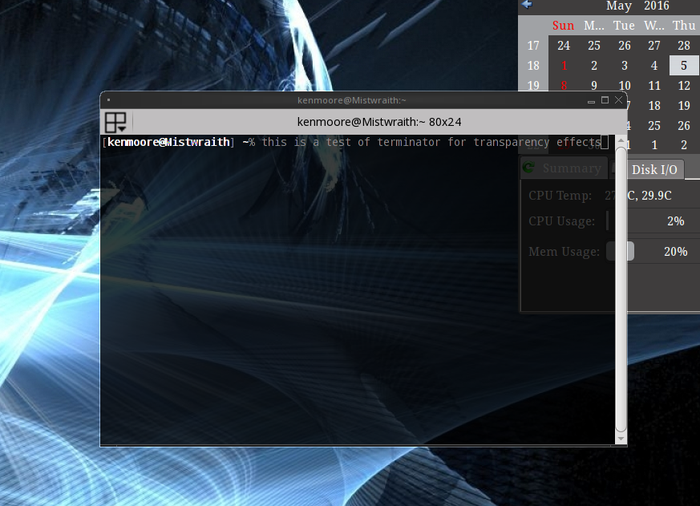This screenshot has width=700, height=506.
Task: Click the Thu column header in the calendar
Action: click(684, 25)
